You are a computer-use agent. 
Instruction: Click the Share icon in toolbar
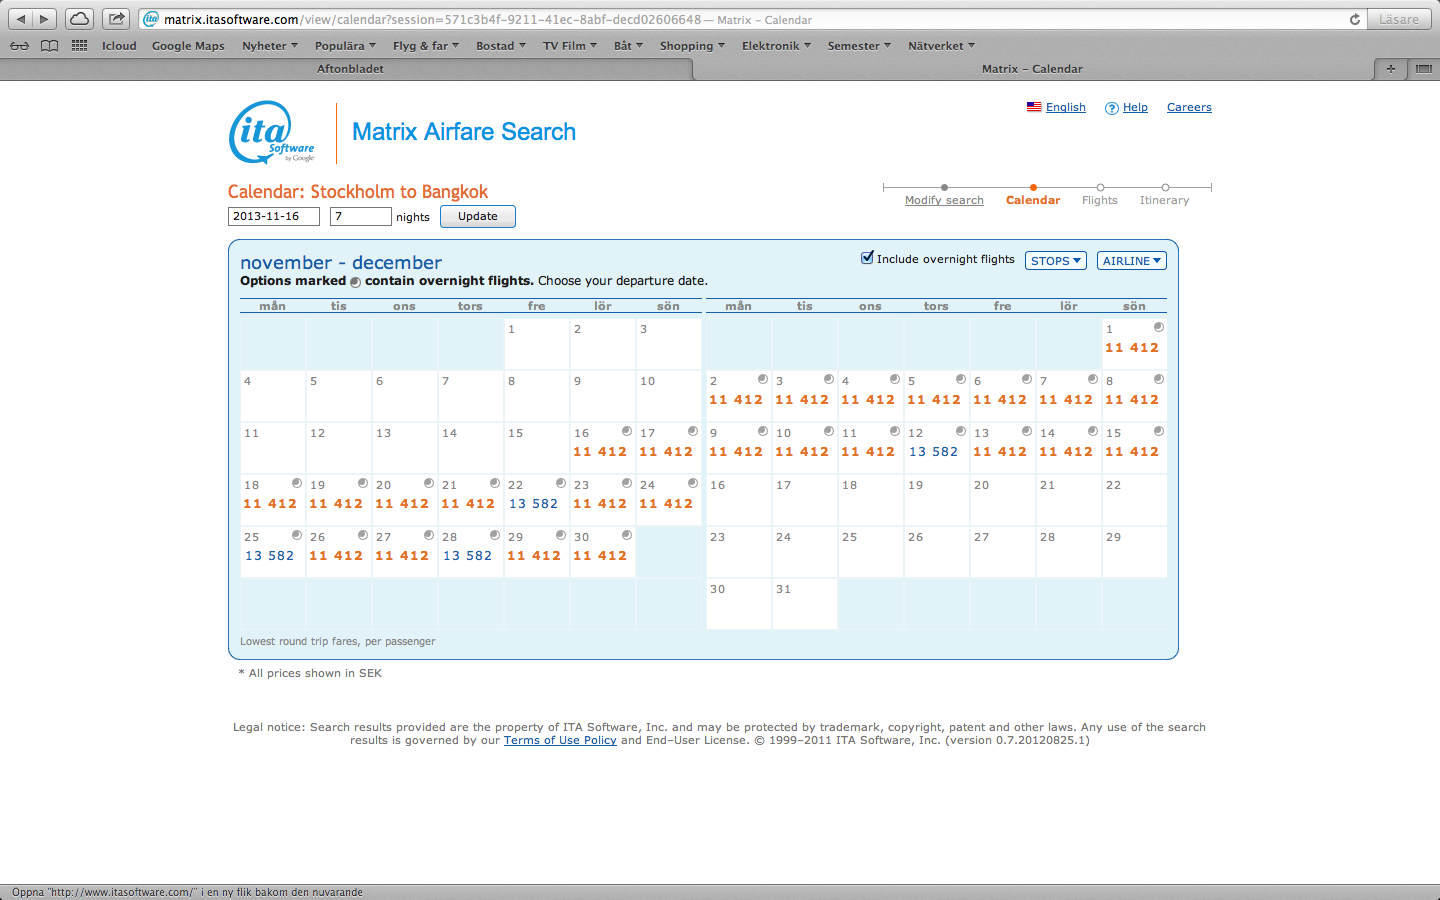(116, 19)
